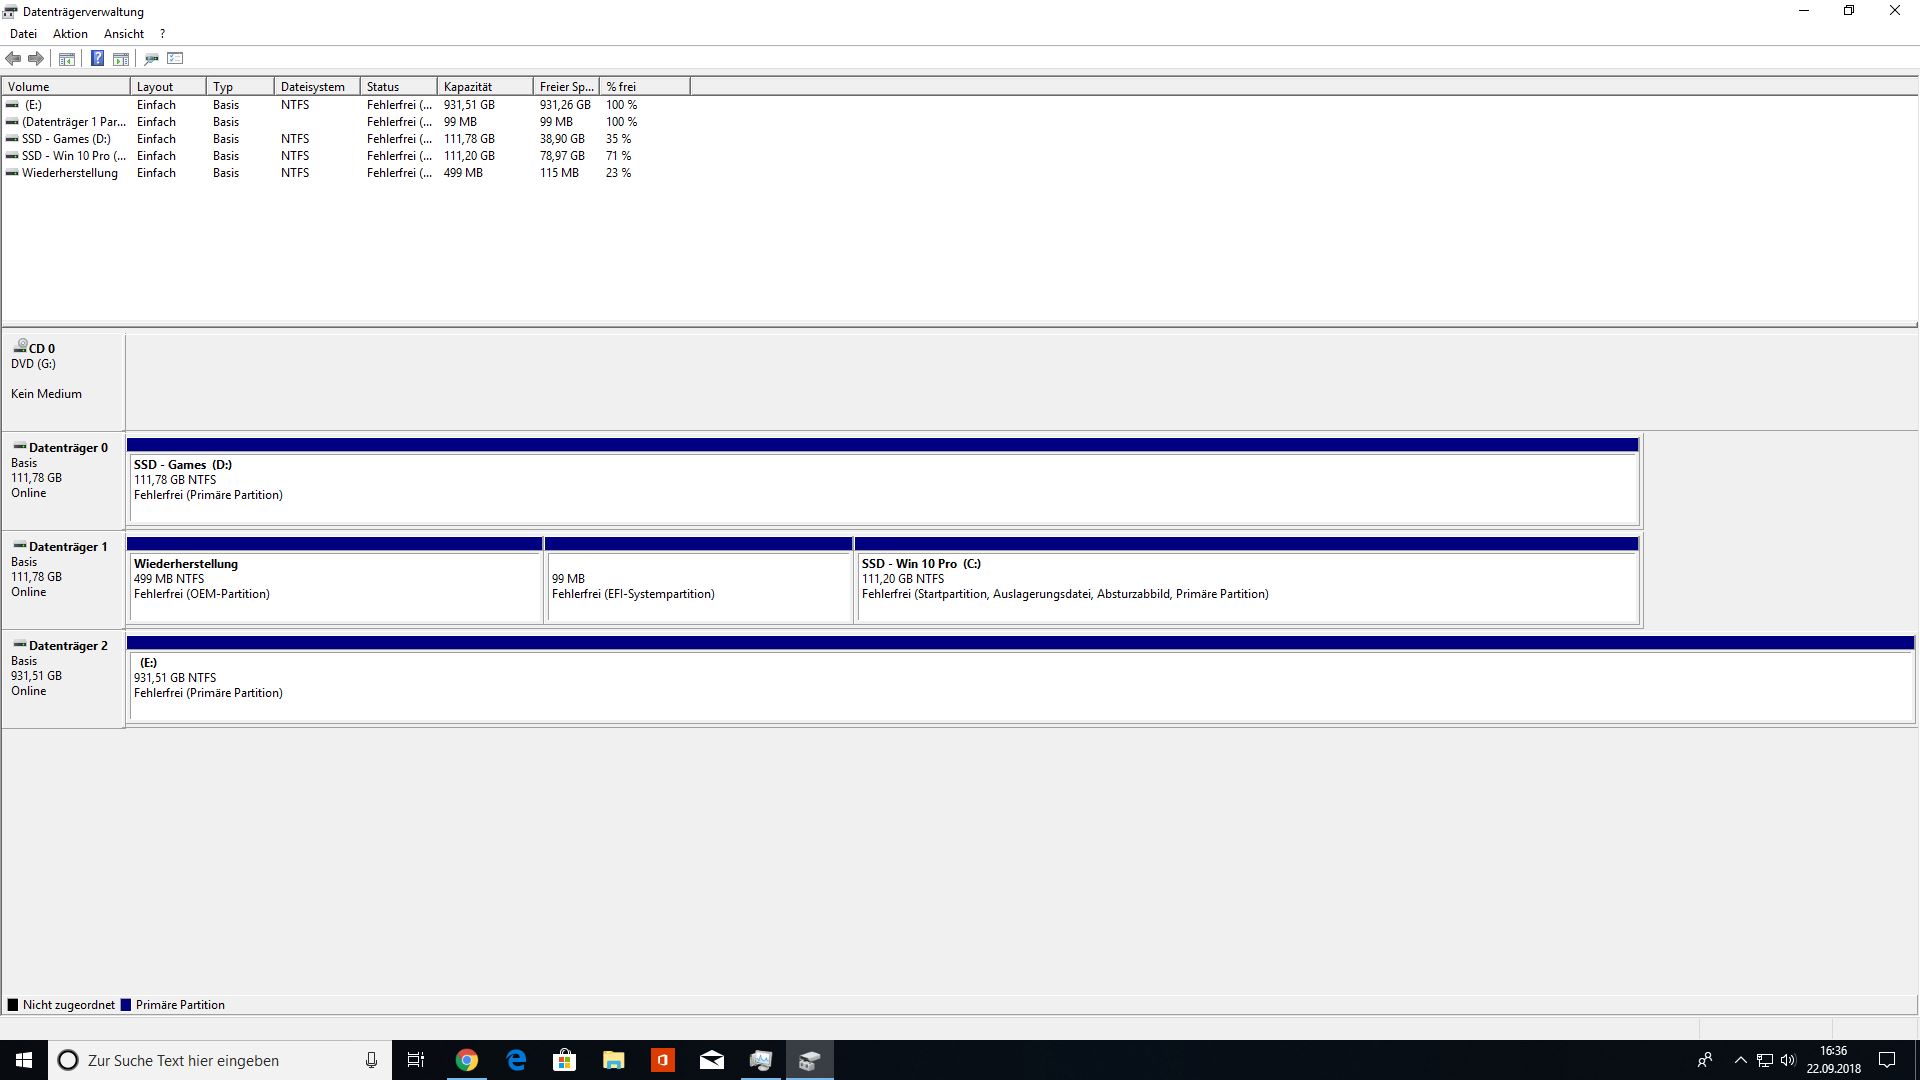Image resolution: width=1920 pixels, height=1080 pixels.
Task: Open the Aktion menu
Action: coord(70,34)
